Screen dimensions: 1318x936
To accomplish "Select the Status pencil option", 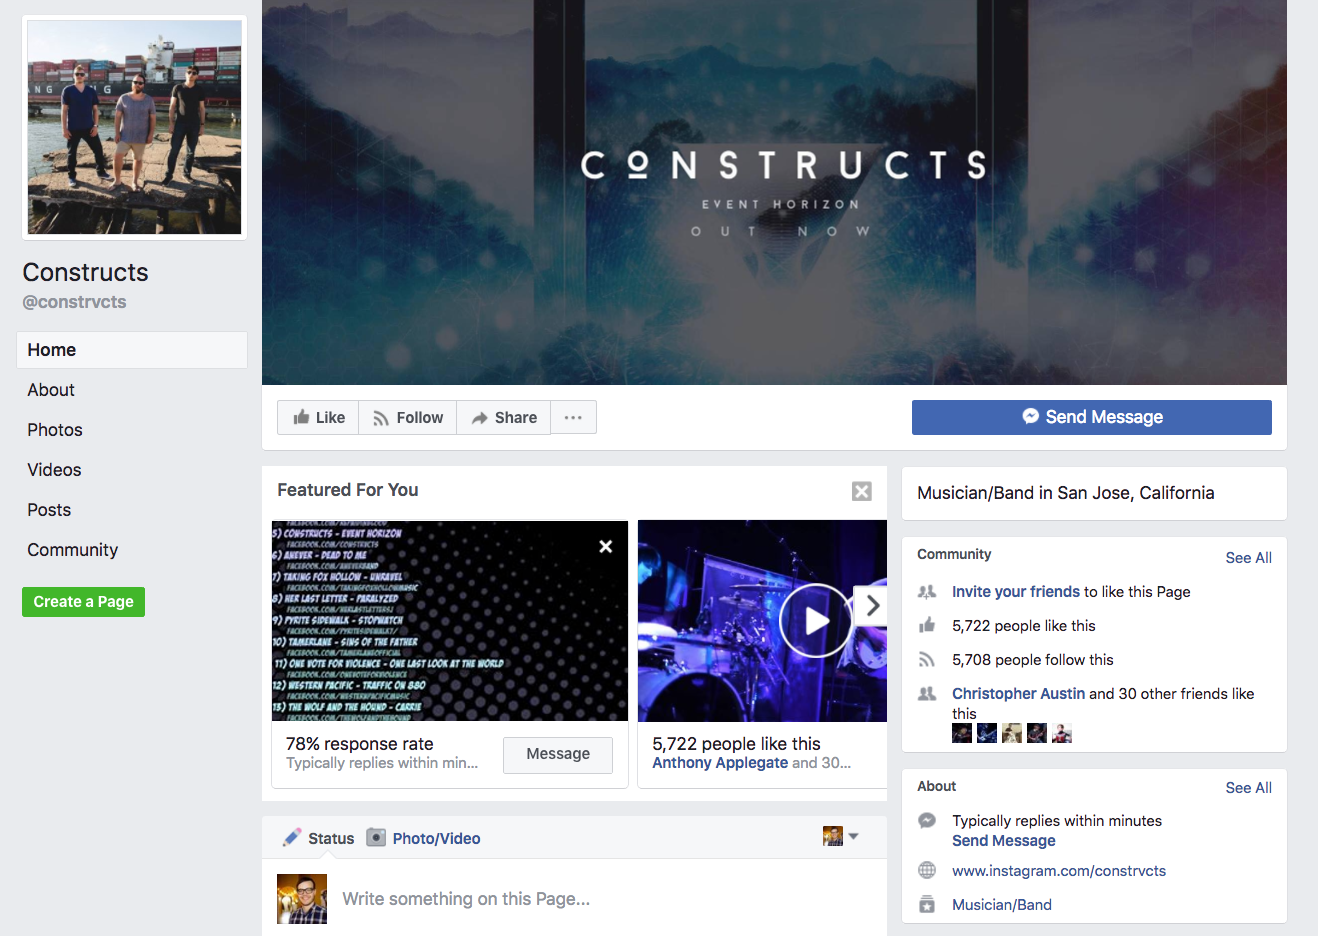I will (x=319, y=838).
